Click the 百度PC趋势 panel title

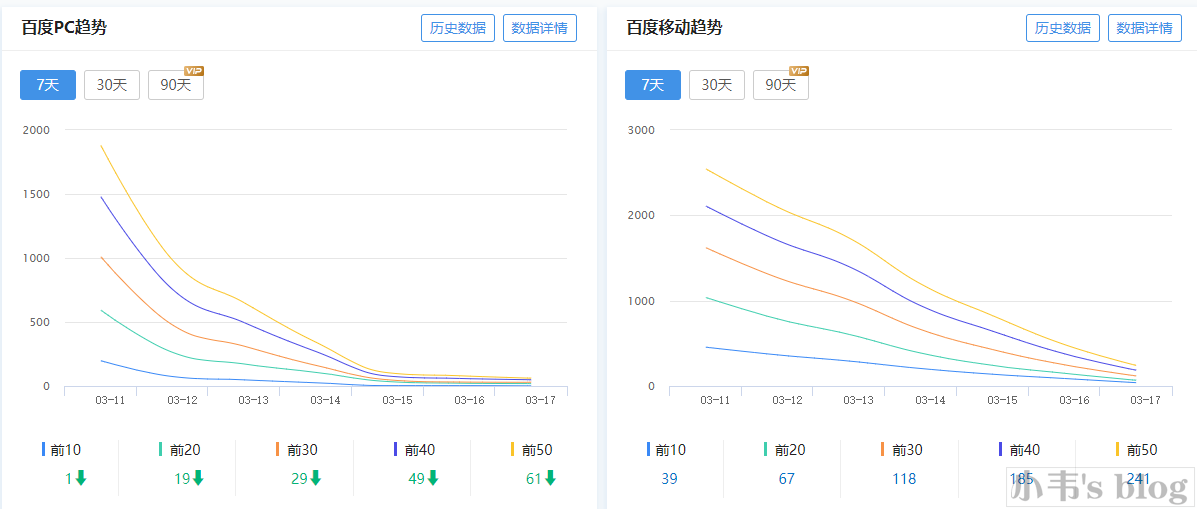point(64,28)
